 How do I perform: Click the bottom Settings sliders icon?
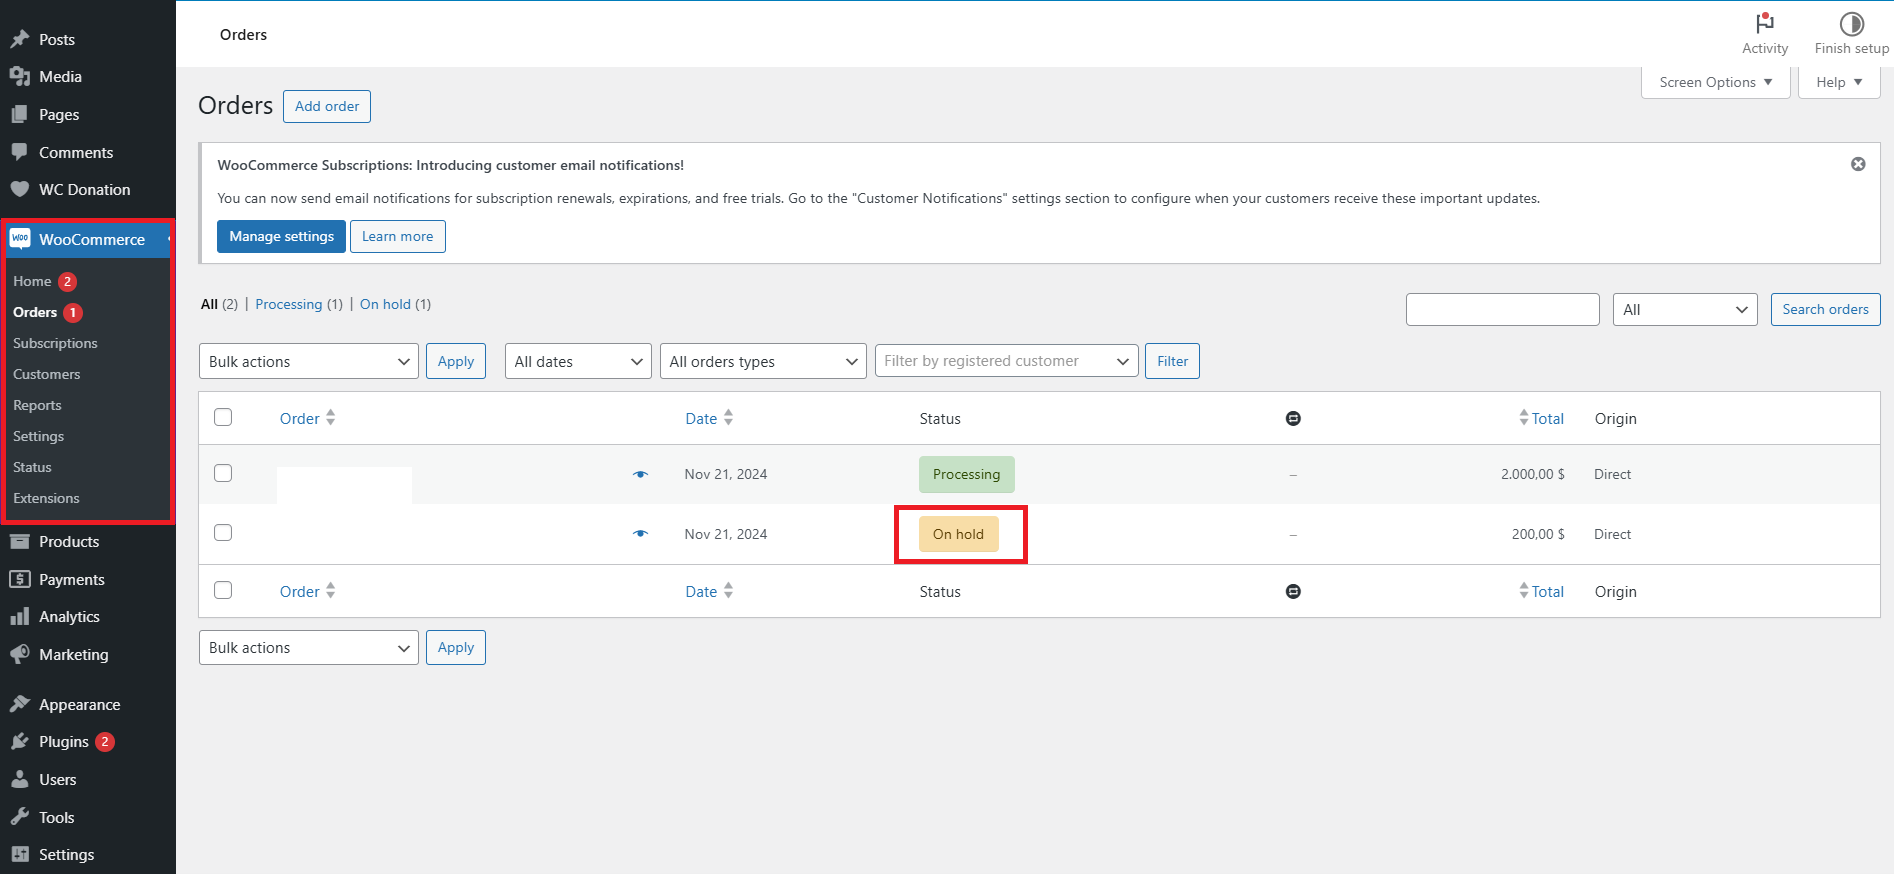(x=19, y=854)
